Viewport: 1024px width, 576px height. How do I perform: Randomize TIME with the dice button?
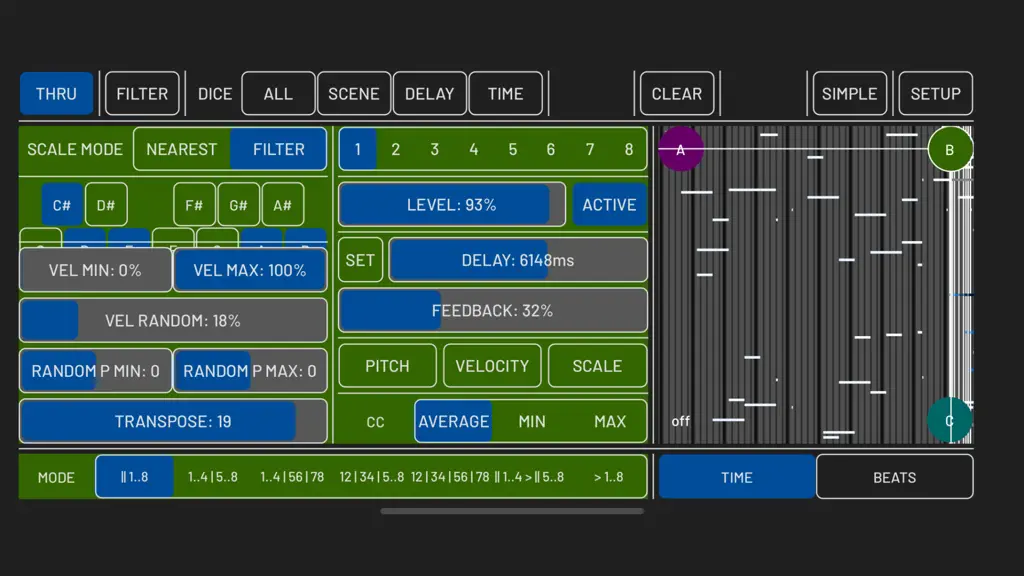(505, 93)
